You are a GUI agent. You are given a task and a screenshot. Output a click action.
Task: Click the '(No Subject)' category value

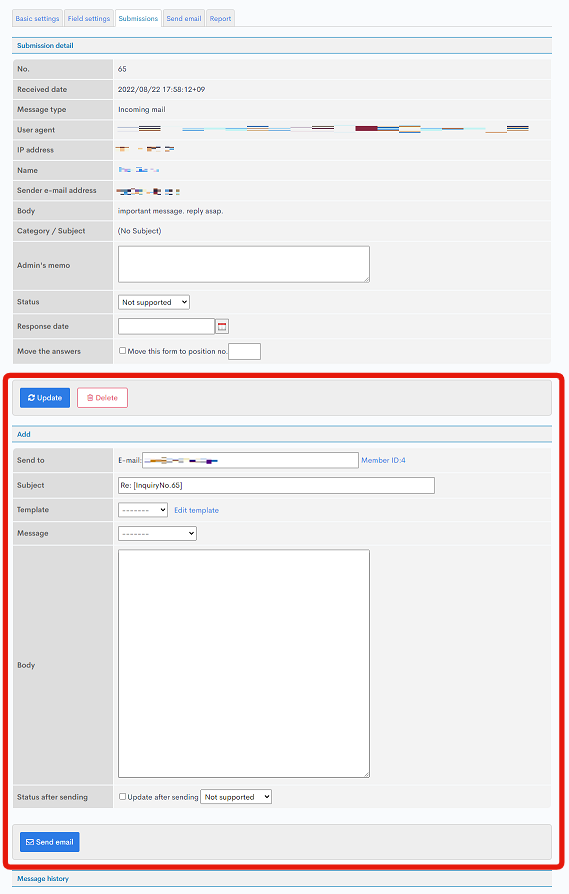coord(139,231)
